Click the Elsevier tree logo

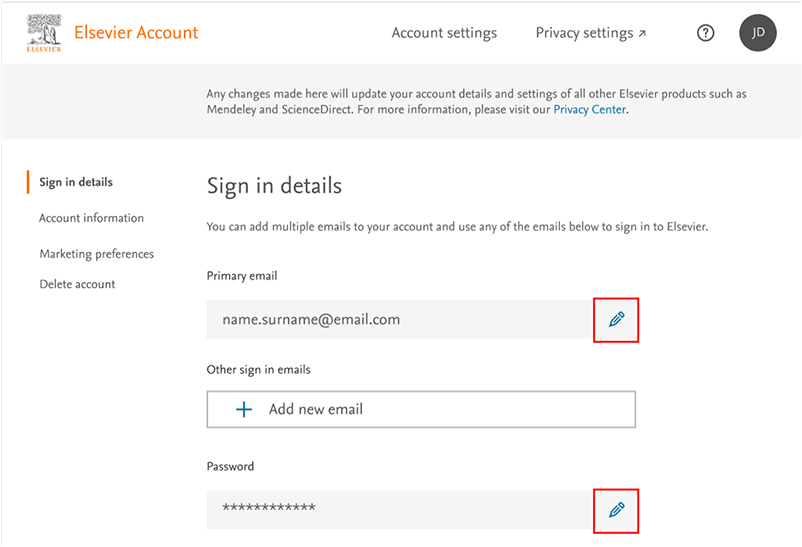[x=42, y=33]
